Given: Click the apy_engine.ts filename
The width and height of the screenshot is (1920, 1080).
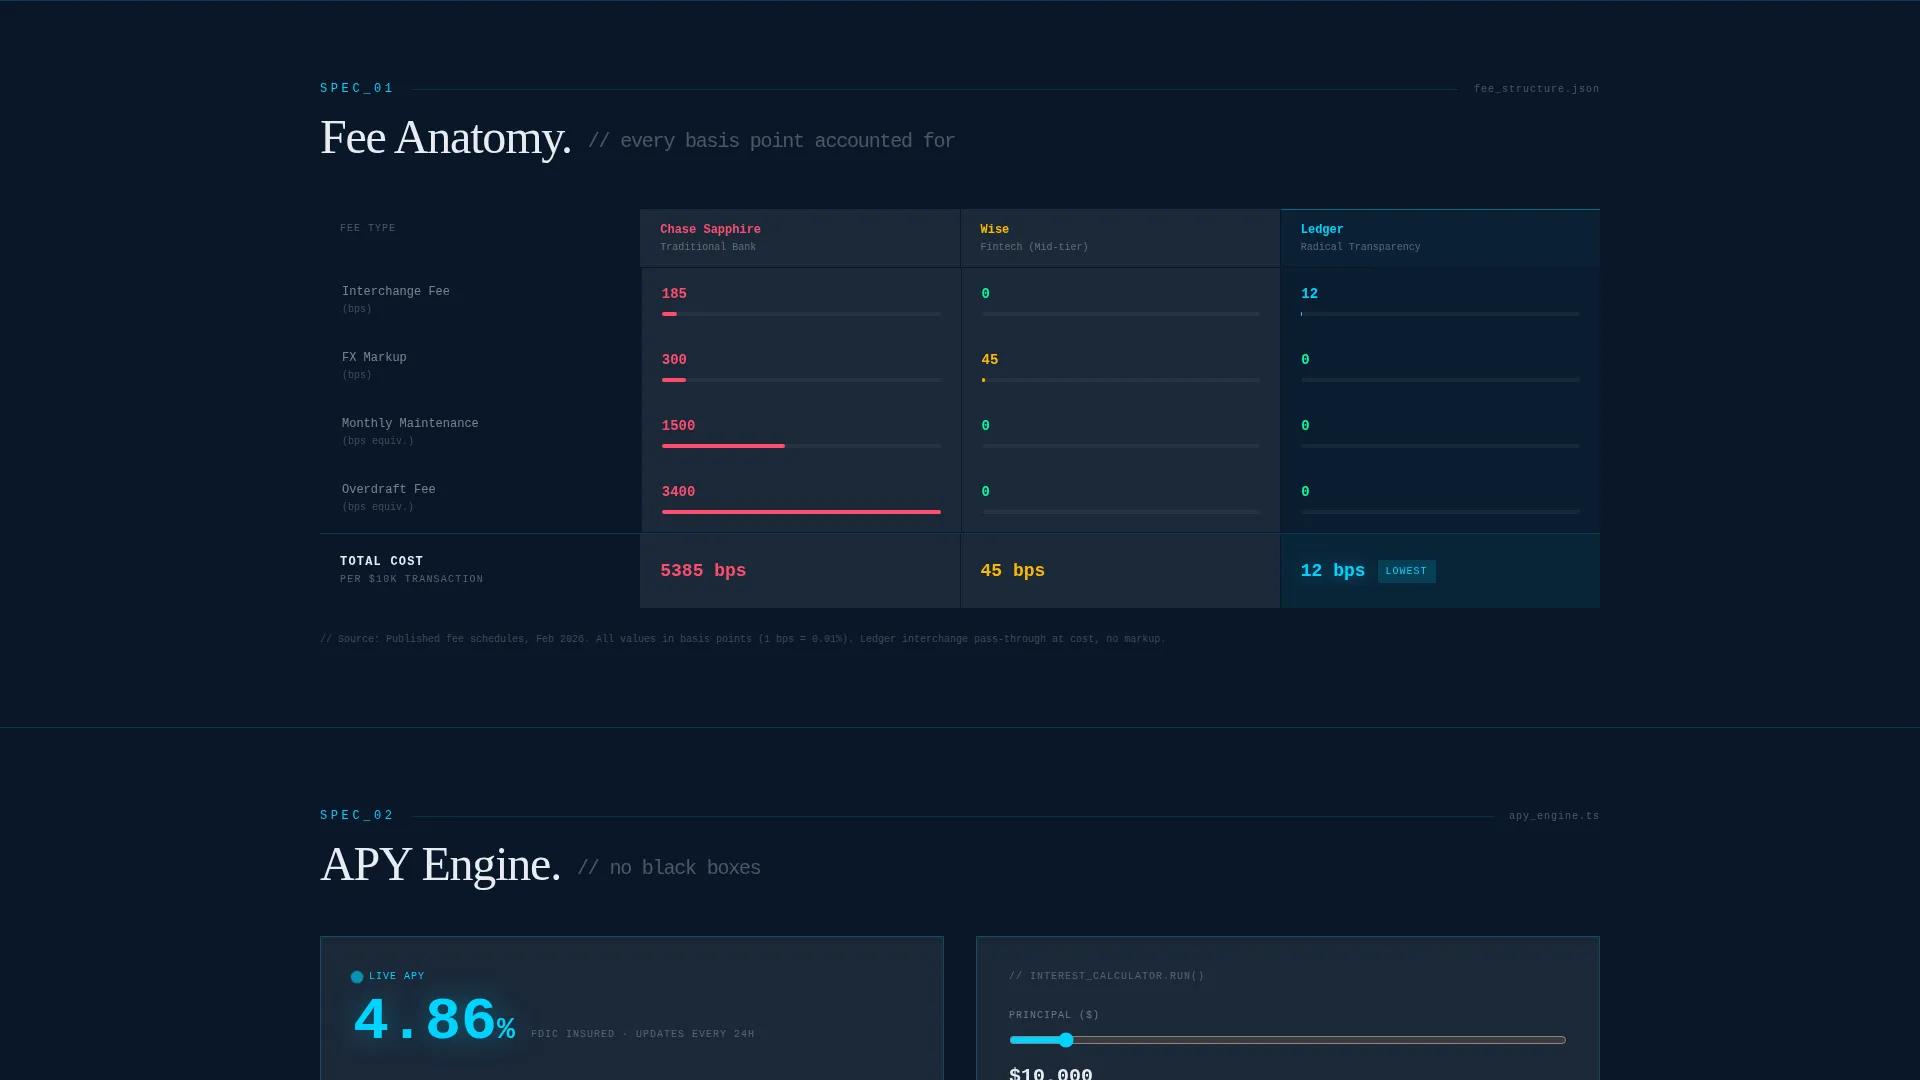Looking at the screenshot, I should point(1554,816).
